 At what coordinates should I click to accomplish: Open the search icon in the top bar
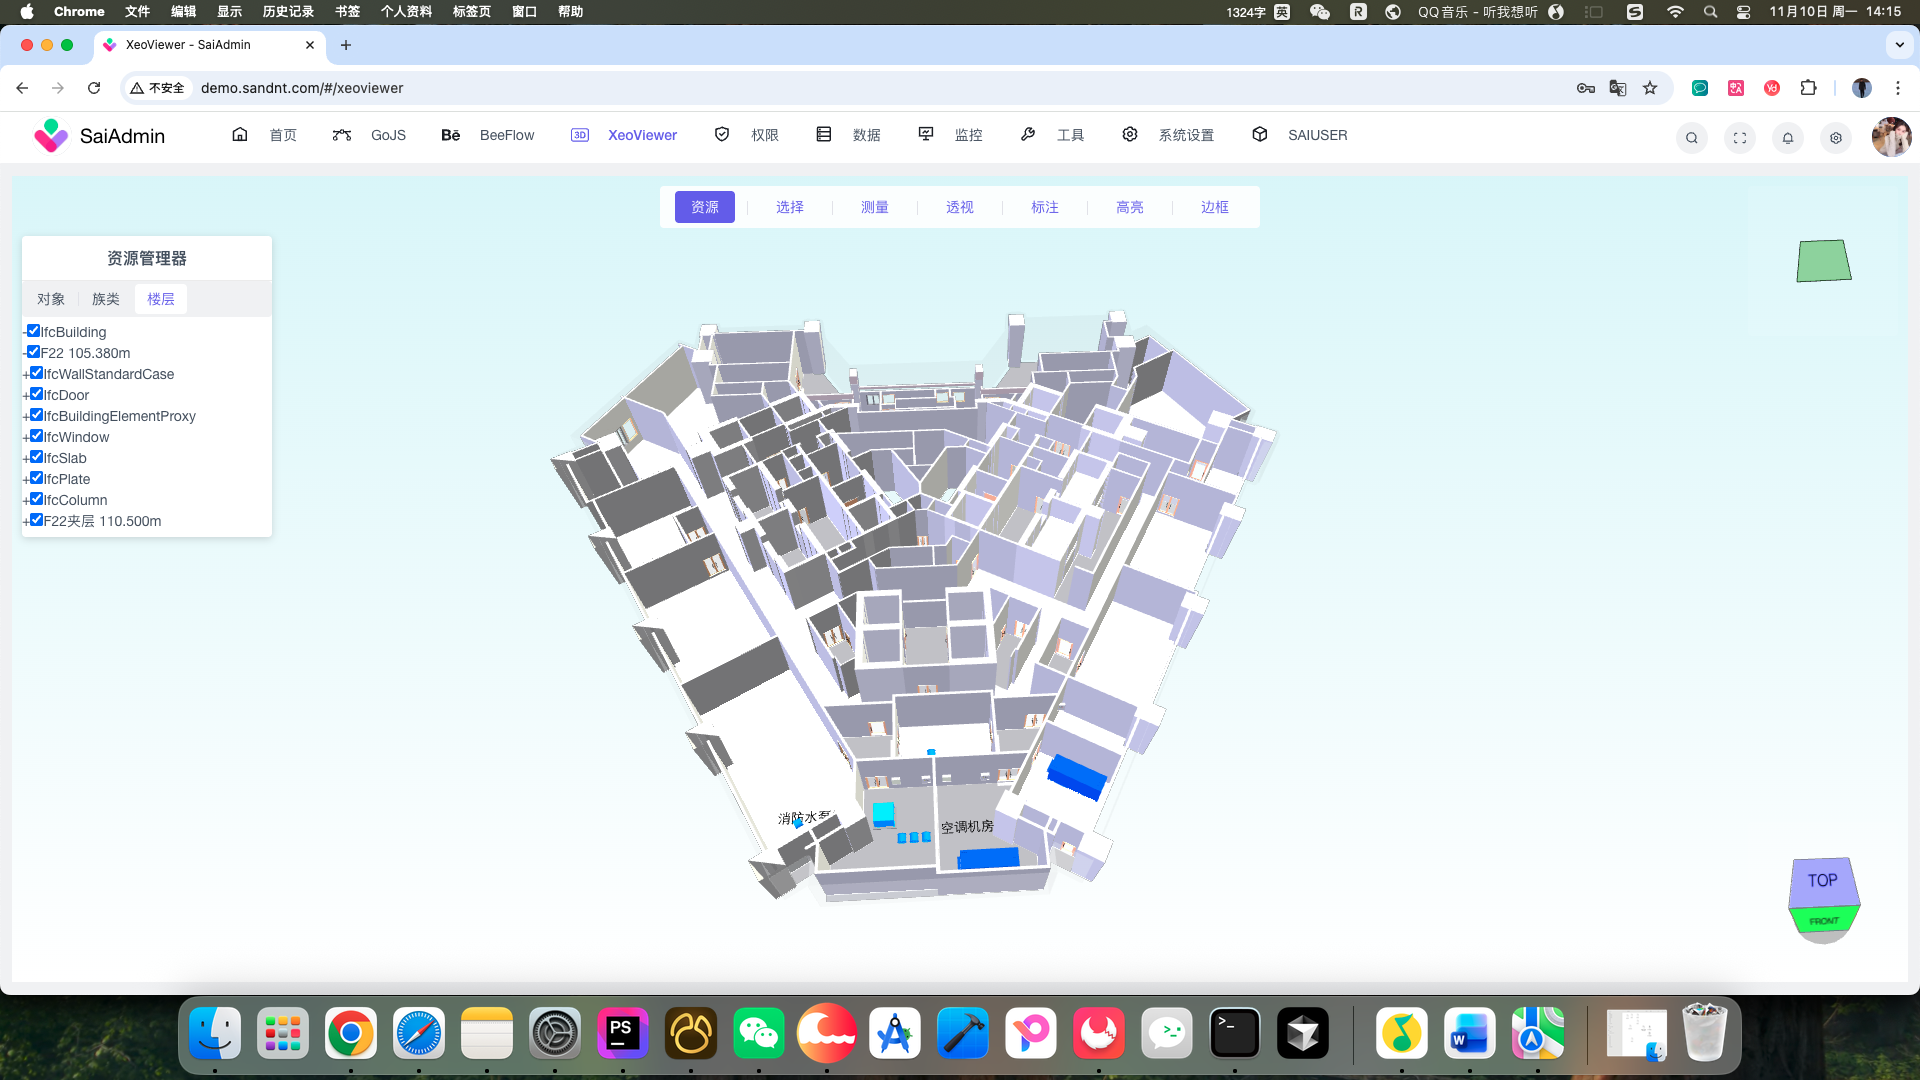(x=1691, y=138)
